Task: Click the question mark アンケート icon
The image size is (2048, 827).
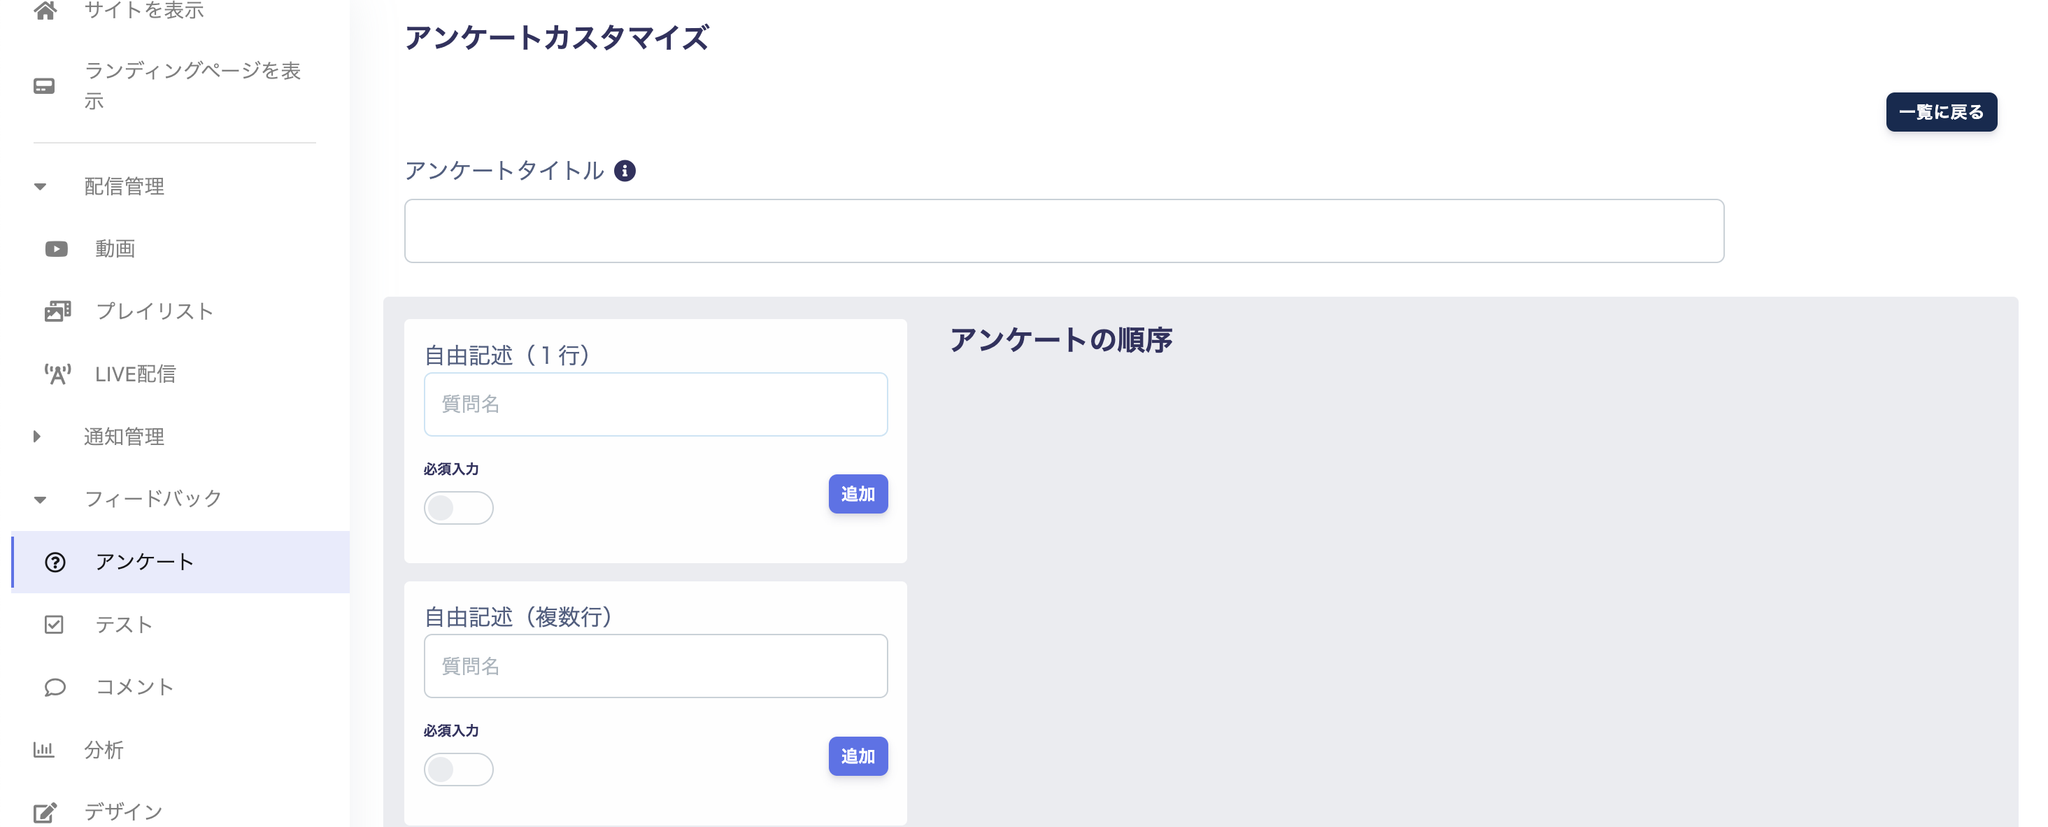Action: [55, 562]
